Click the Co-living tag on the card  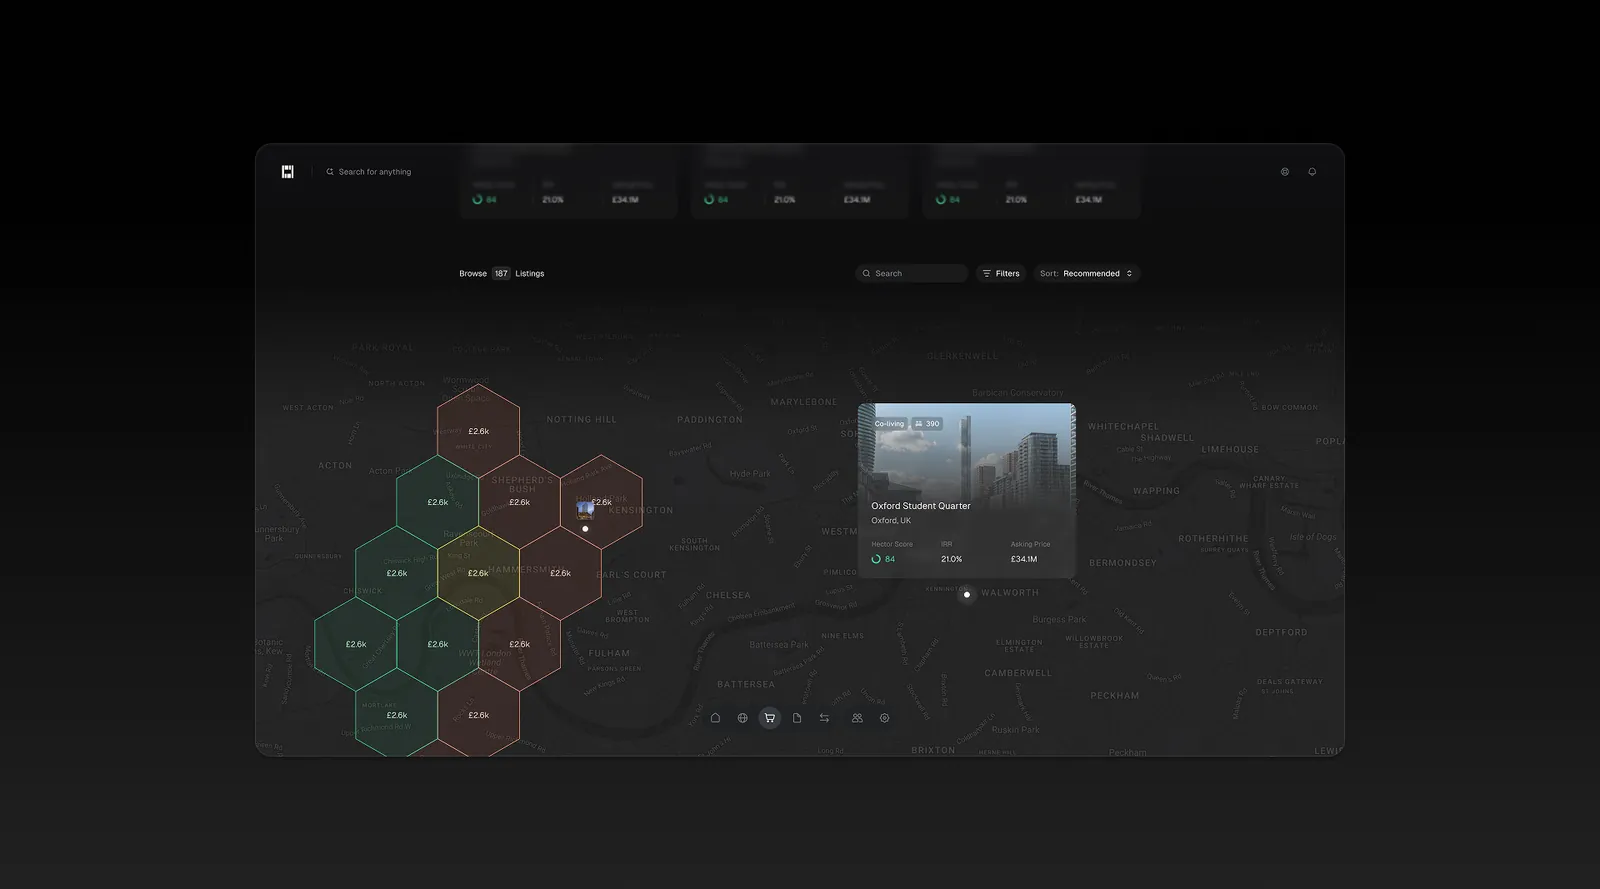tap(889, 424)
